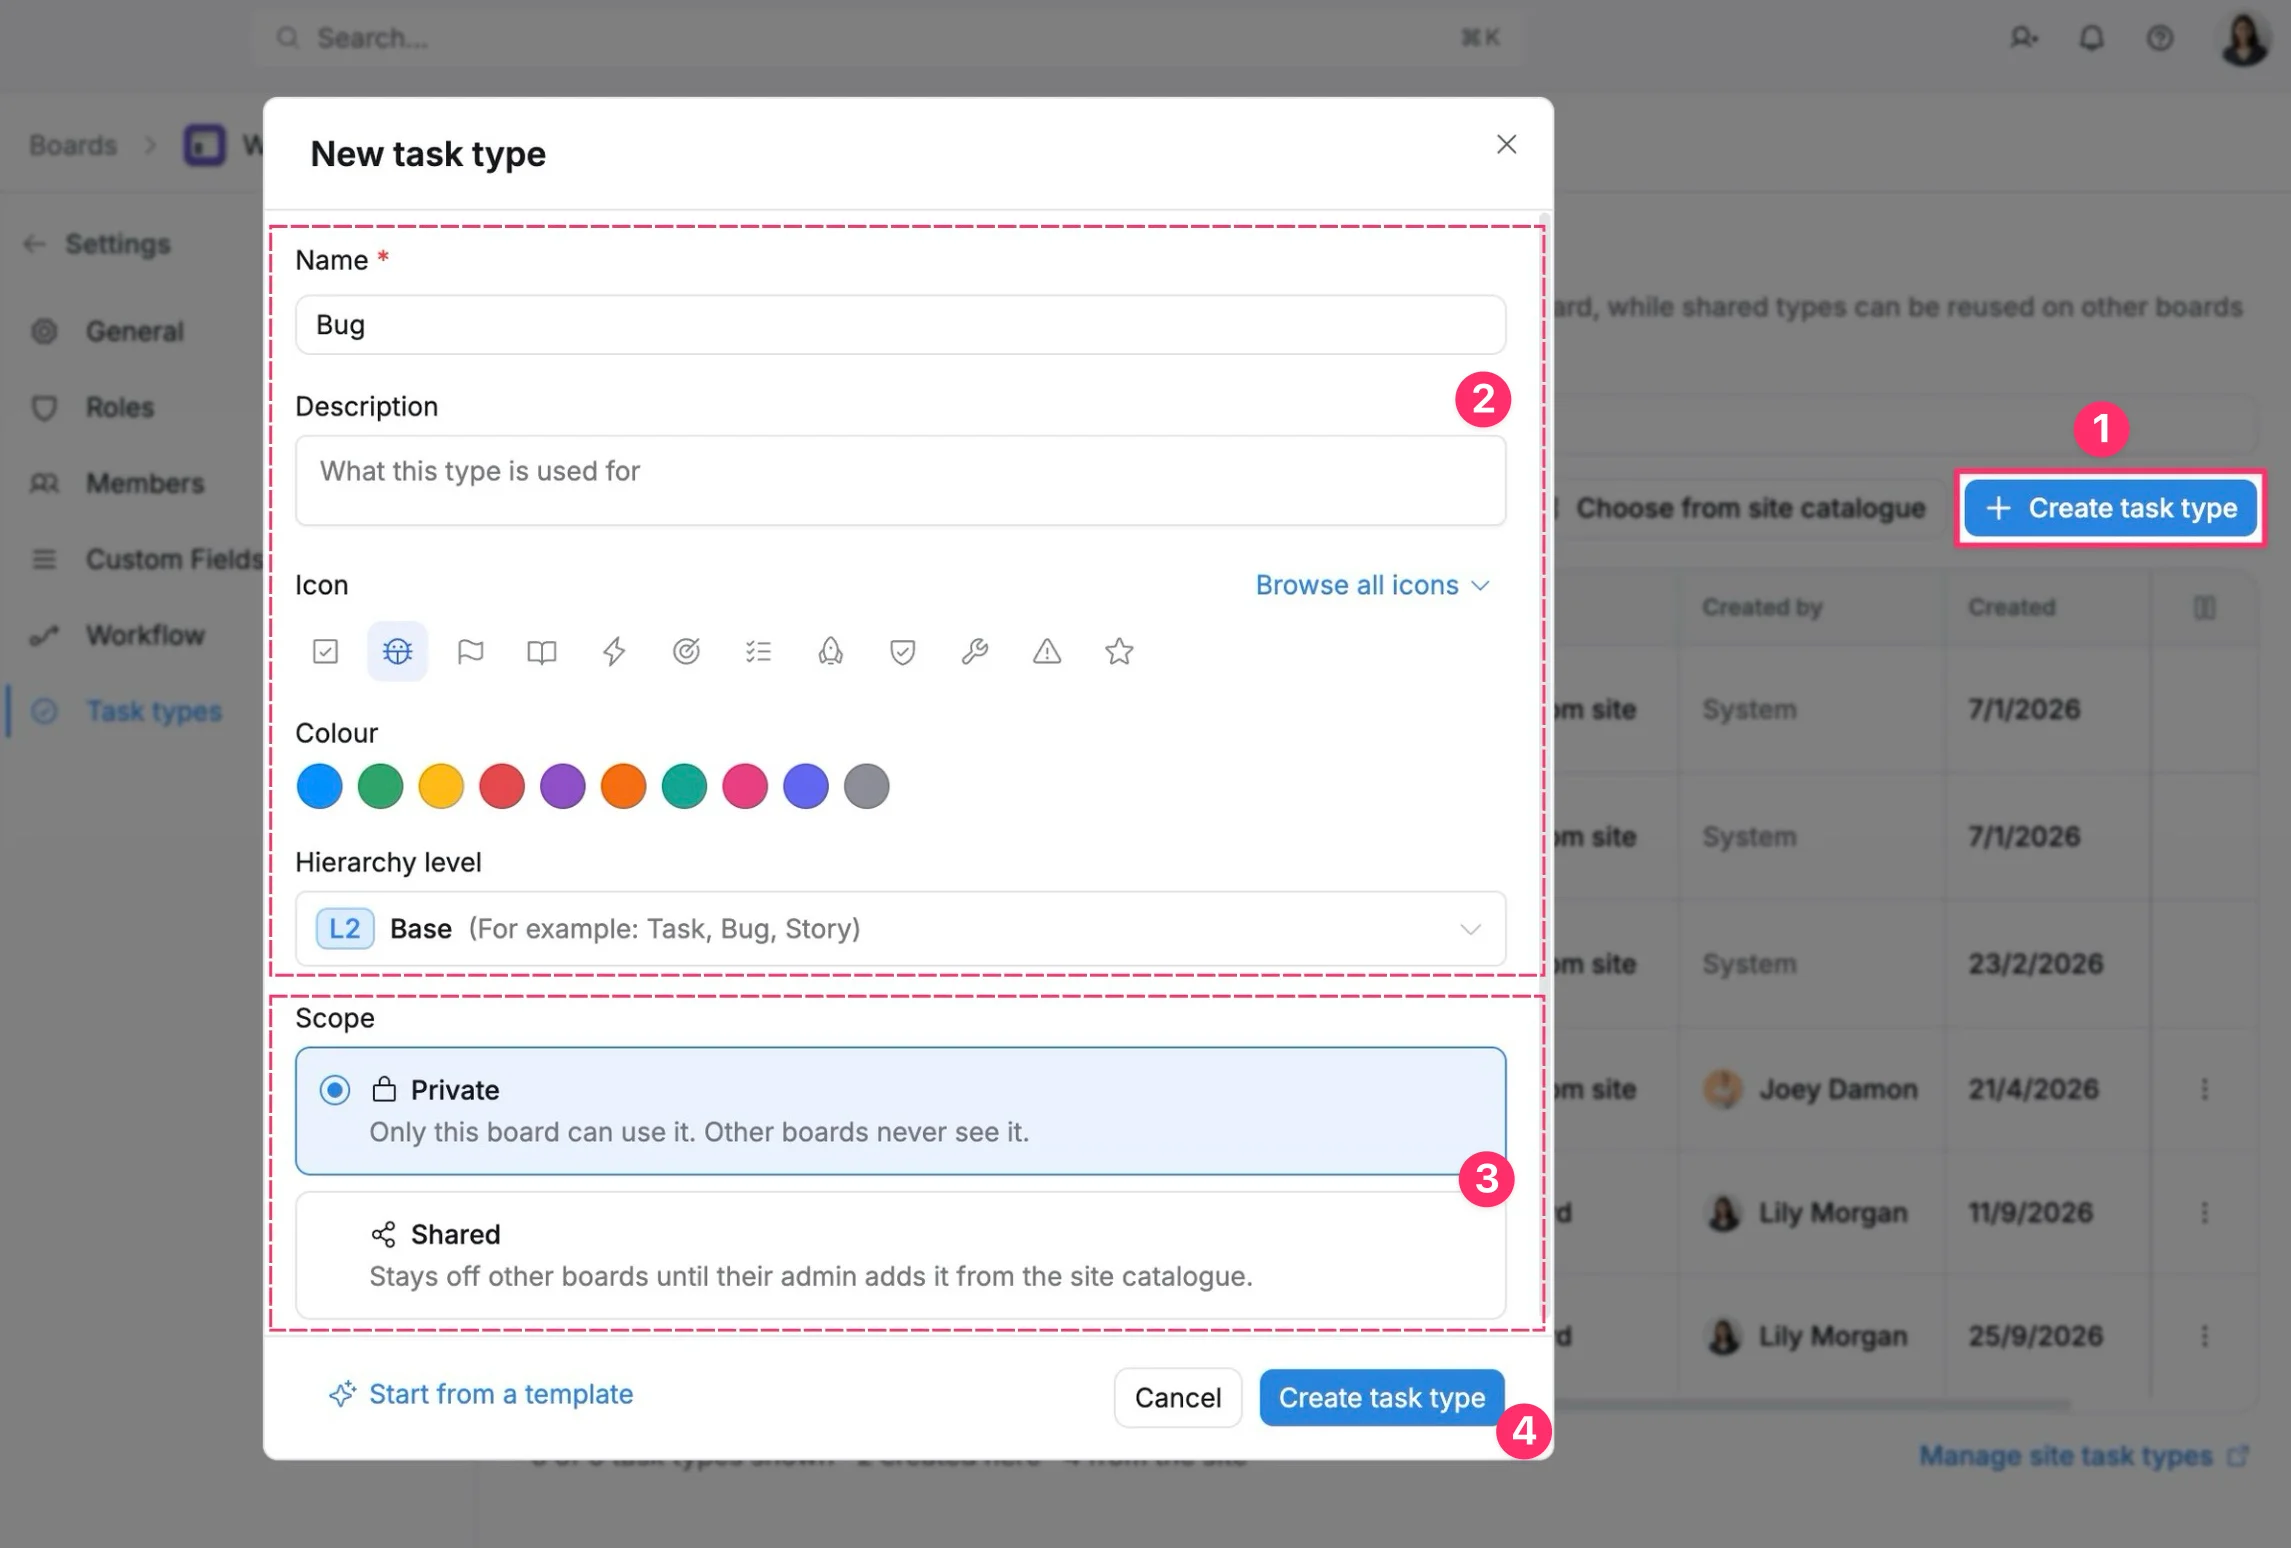
Task: Click Joey Damon in the table
Action: coord(1838,1088)
